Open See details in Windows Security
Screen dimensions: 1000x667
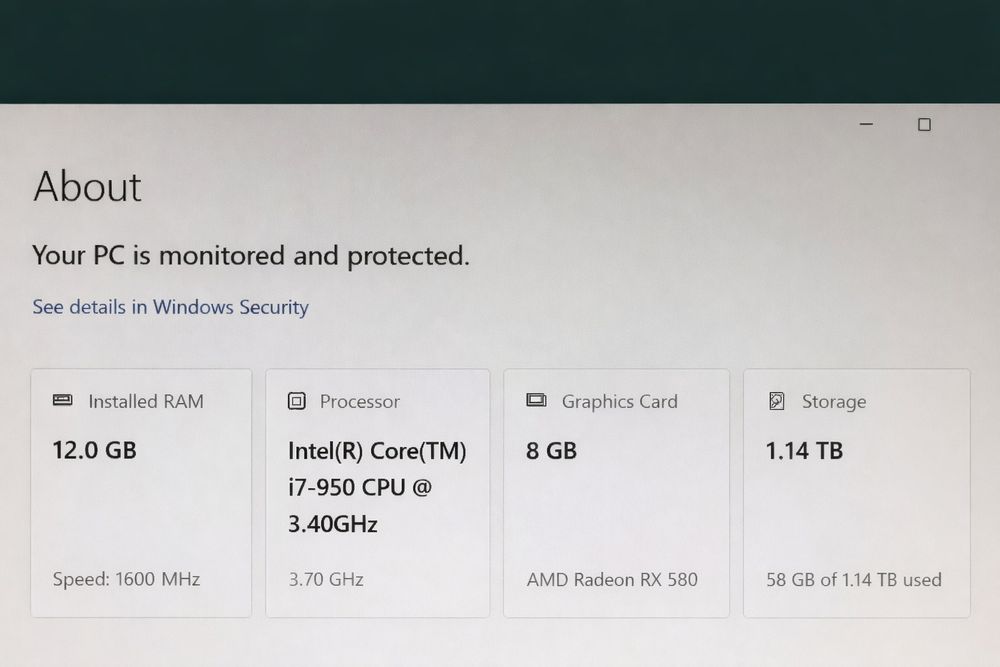pos(170,307)
